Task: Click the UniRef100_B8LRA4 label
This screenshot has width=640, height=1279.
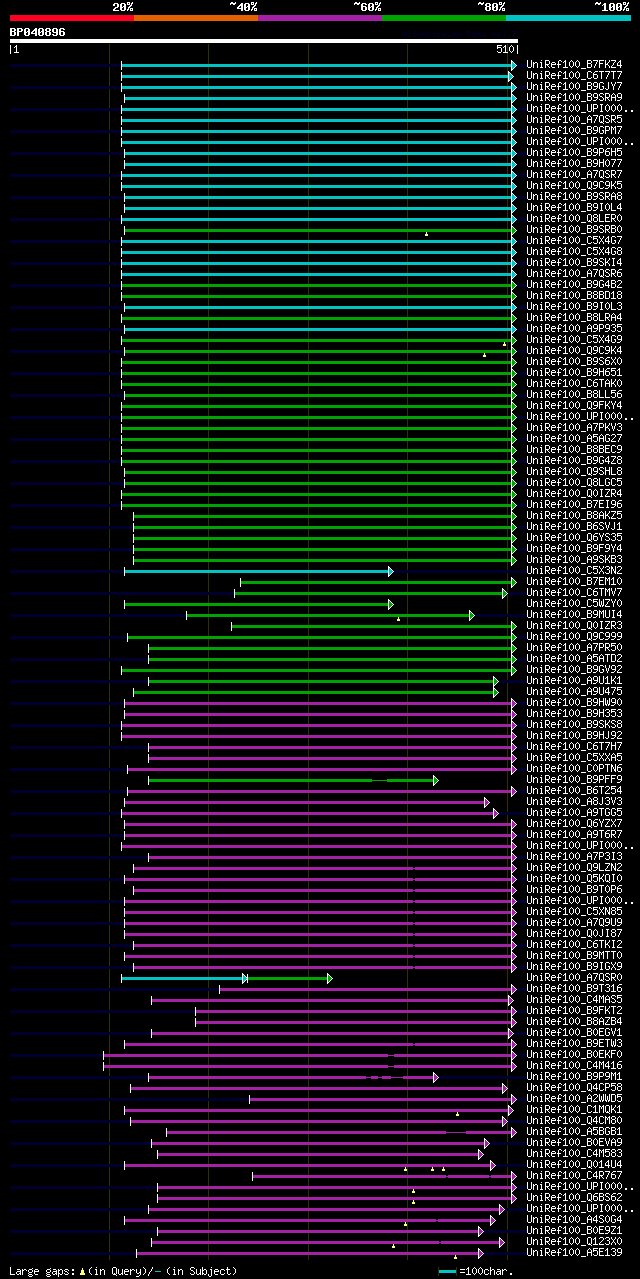Action: tap(574, 317)
